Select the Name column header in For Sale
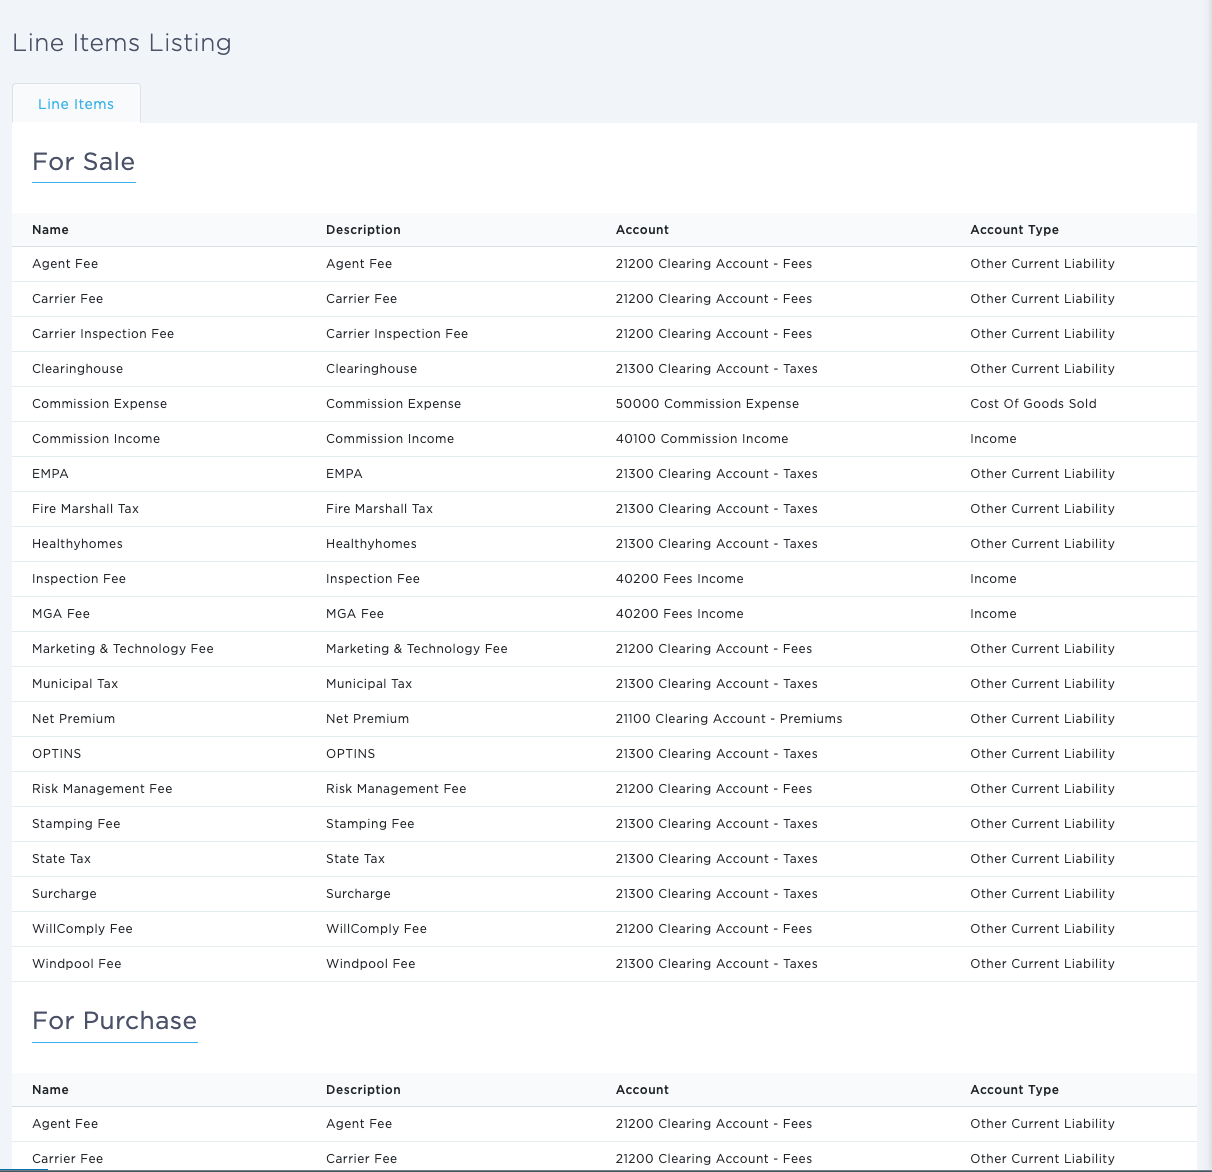Image resolution: width=1212 pixels, height=1172 pixels. tap(50, 230)
